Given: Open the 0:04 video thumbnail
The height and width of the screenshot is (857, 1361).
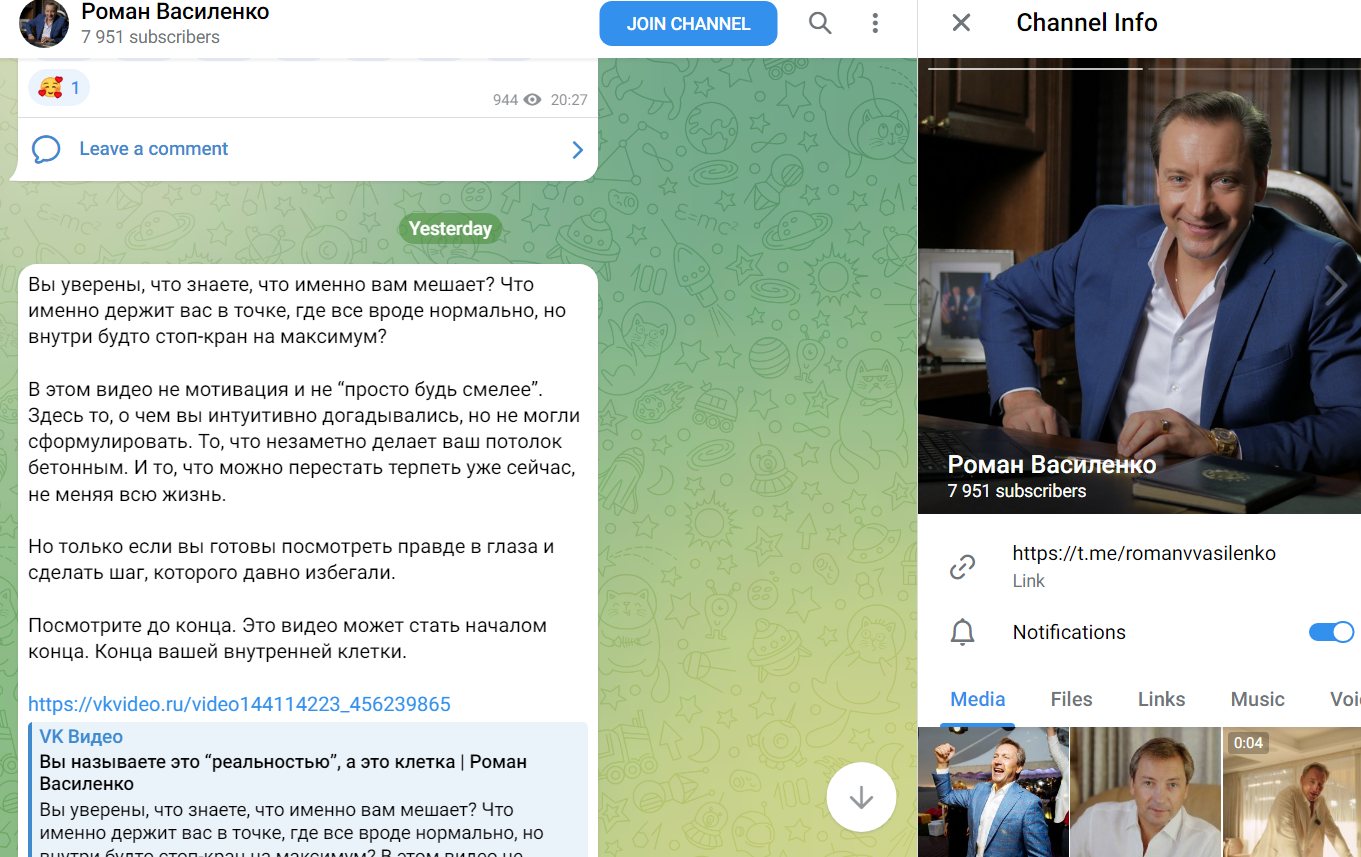Looking at the screenshot, I should click(x=1292, y=792).
